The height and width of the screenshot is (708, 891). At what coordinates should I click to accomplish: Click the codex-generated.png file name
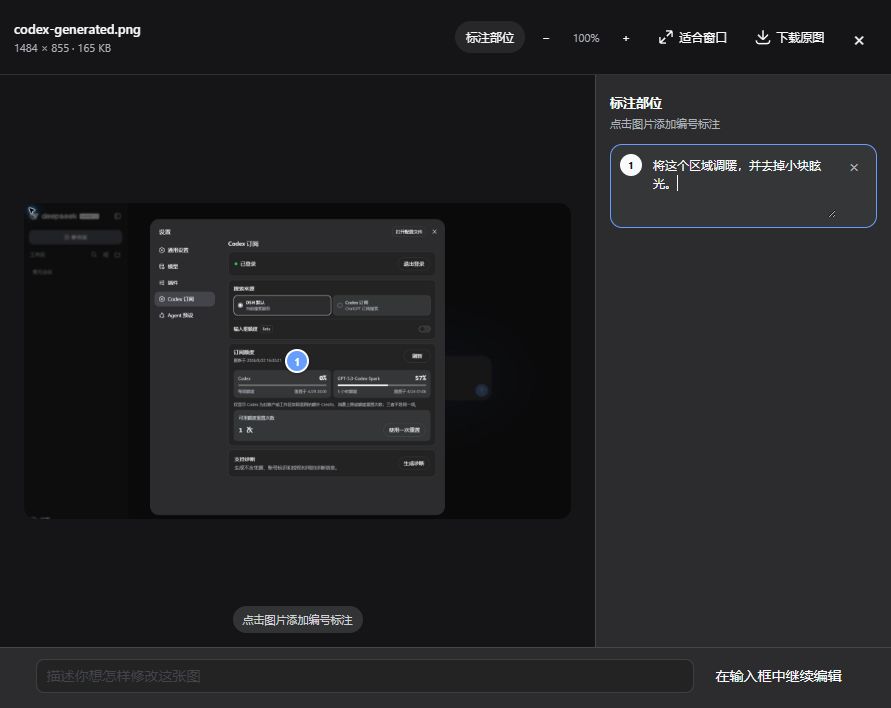[77, 30]
